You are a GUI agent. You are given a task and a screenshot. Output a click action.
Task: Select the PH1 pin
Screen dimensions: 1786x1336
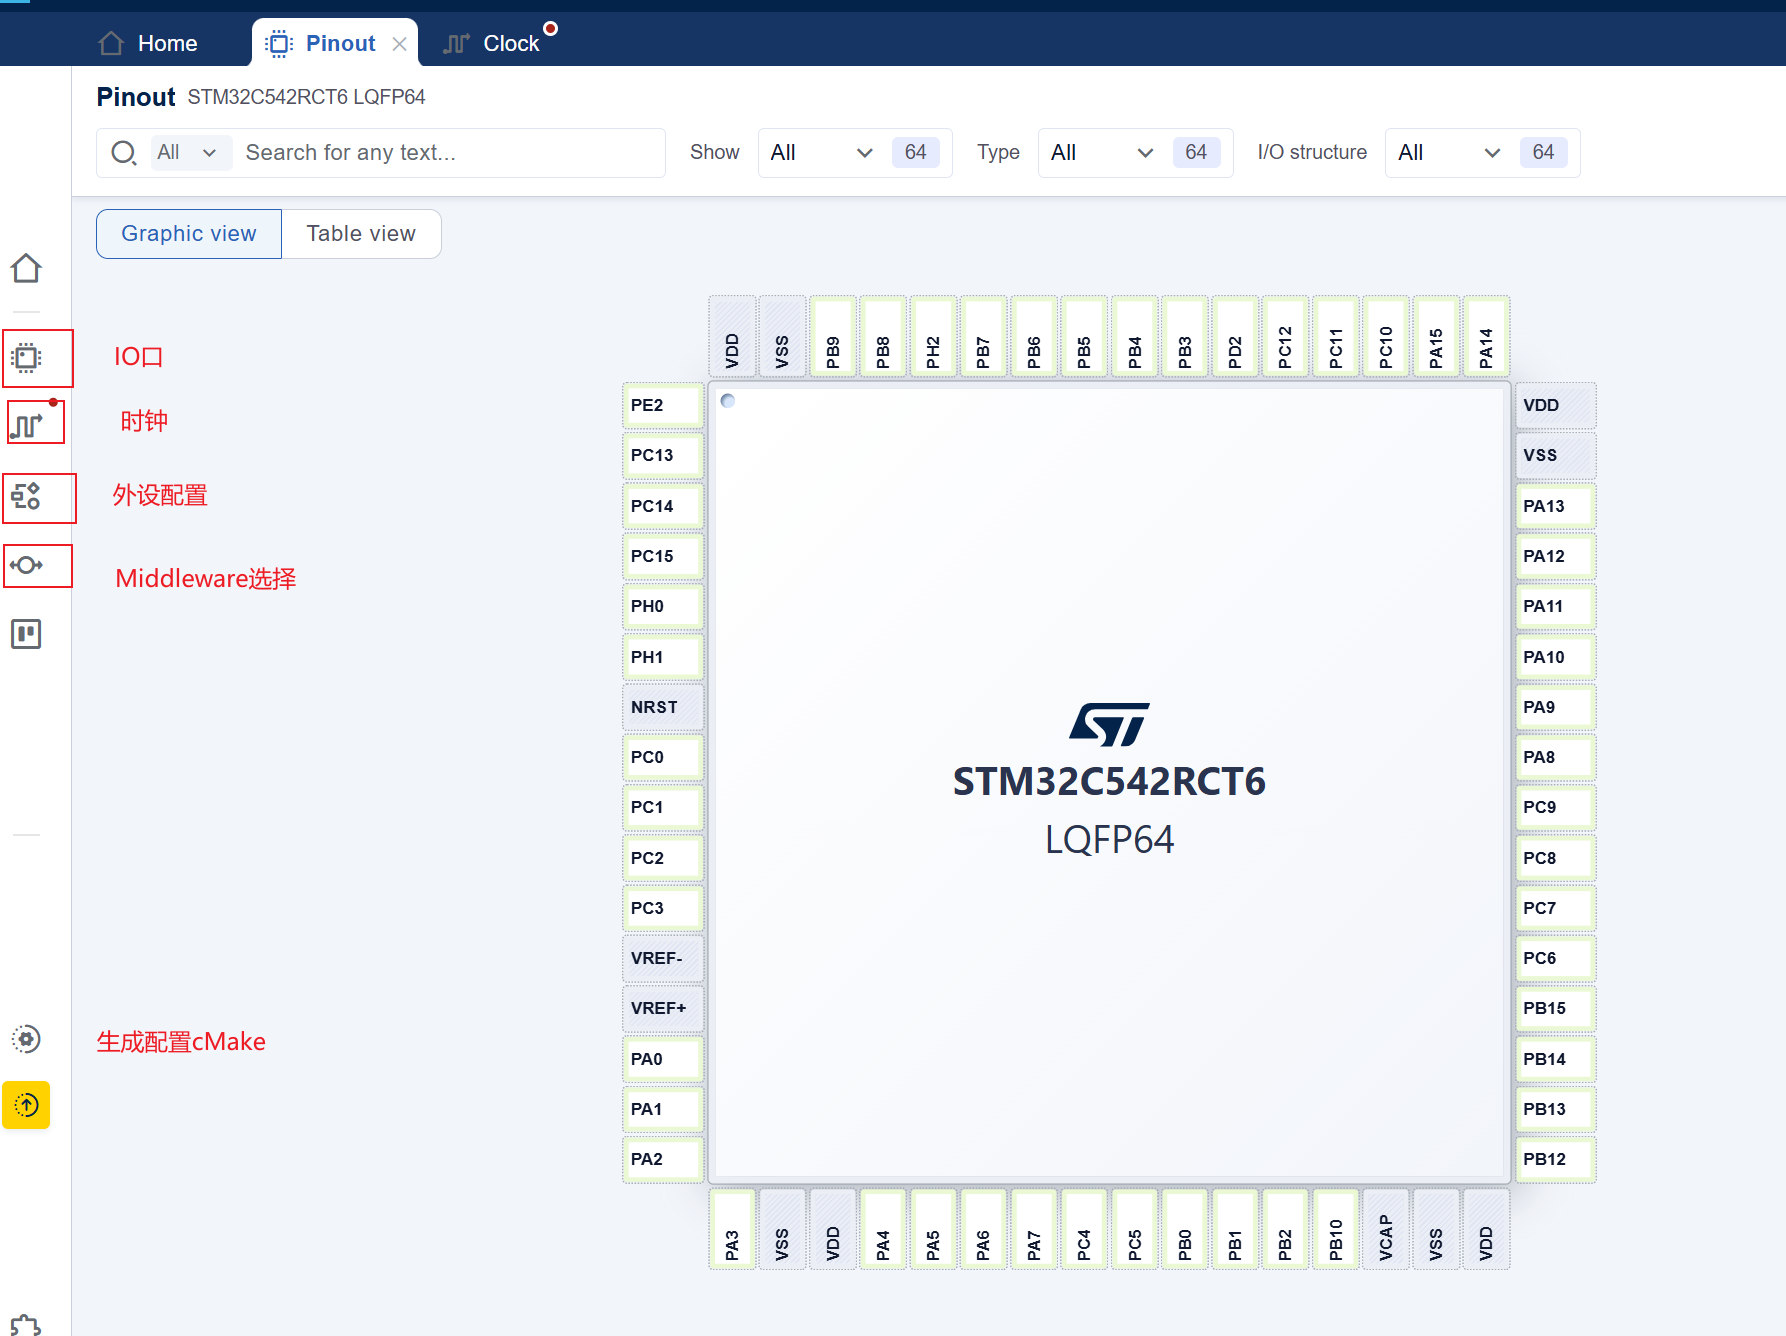663,657
